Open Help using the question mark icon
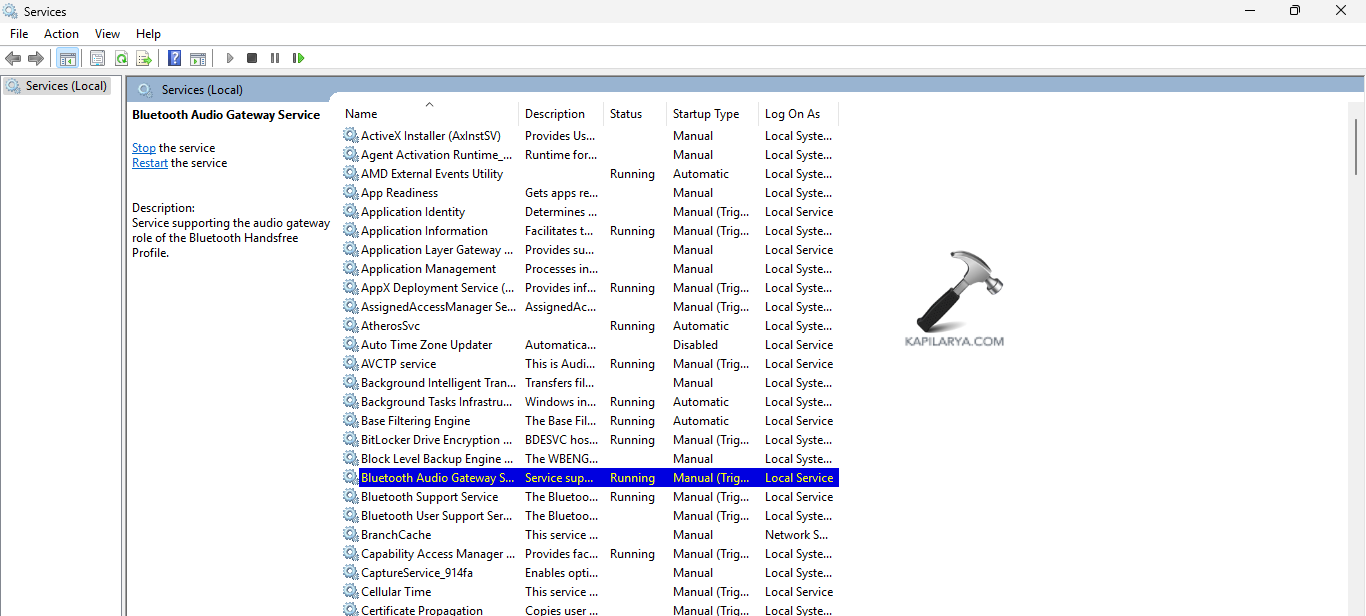This screenshot has height=616, width=1366. (173, 58)
